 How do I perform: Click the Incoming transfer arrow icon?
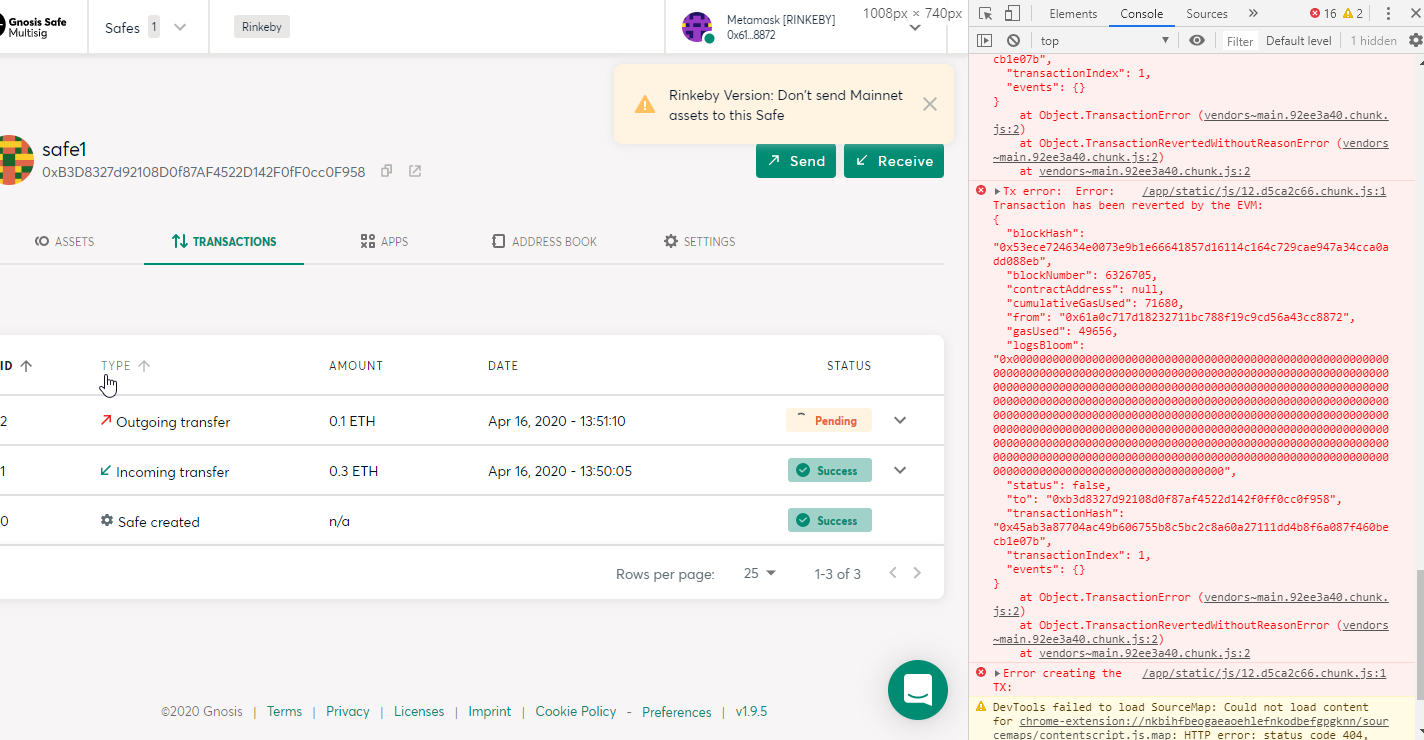(106, 471)
